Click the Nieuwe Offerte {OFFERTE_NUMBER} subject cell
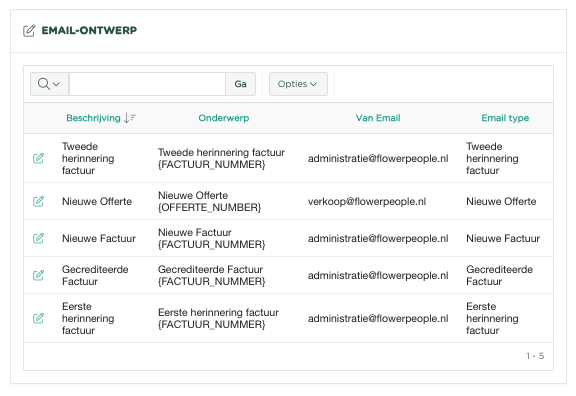The width and height of the screenshot is (576, 396). click(x=209, y=201)
